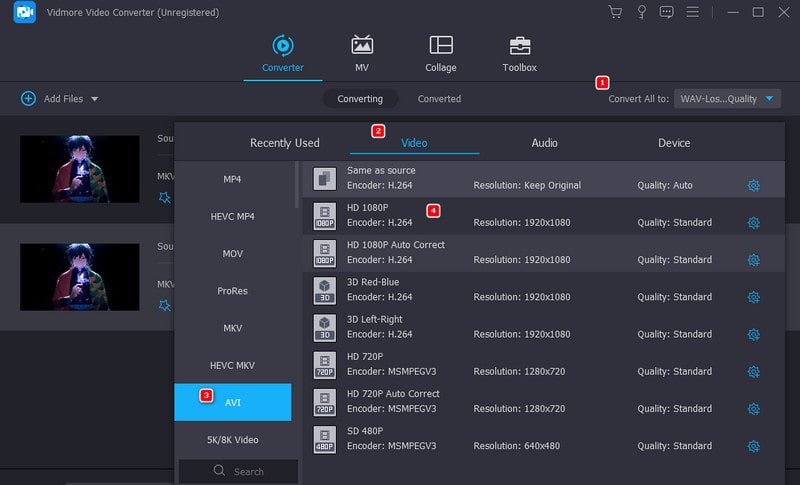Open the Recently Used tab
This screenshot has width=800, height=485.
[x=284, y=143]
